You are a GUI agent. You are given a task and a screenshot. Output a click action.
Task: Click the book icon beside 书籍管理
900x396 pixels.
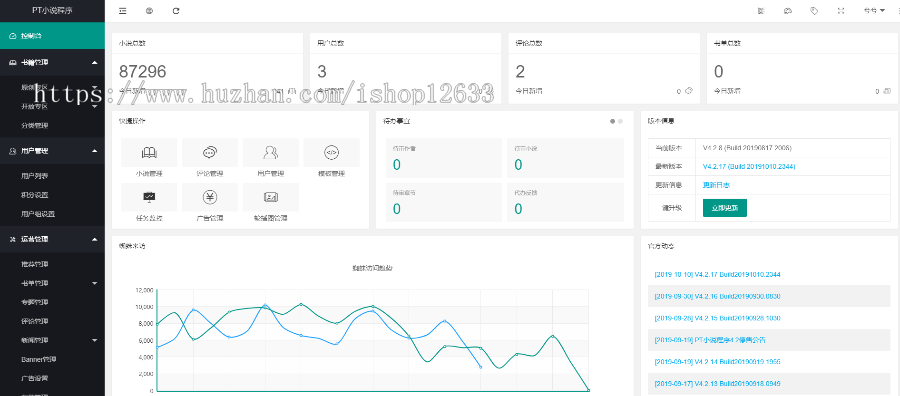13,63
